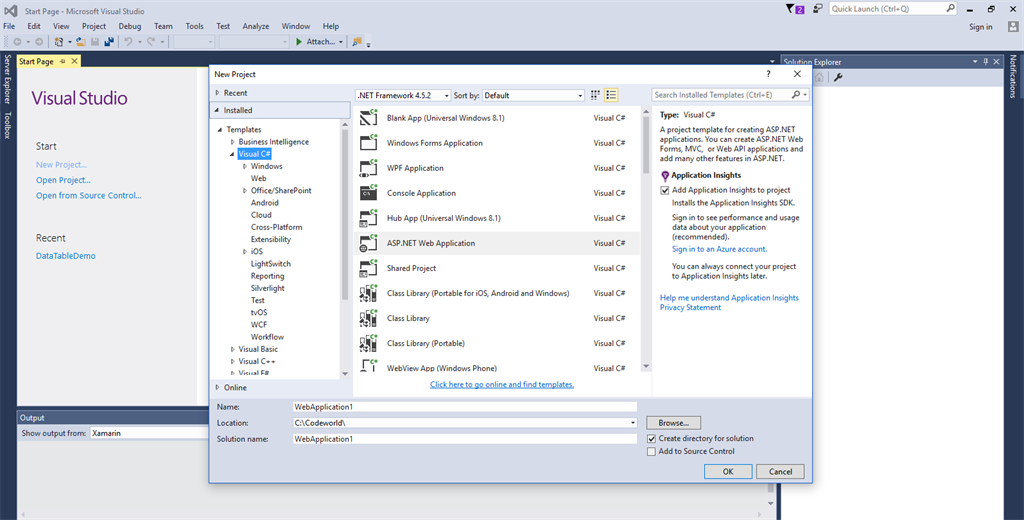The image size is (1024, 520).
Task: Open the Tools menu
Action: pos(194,26)
